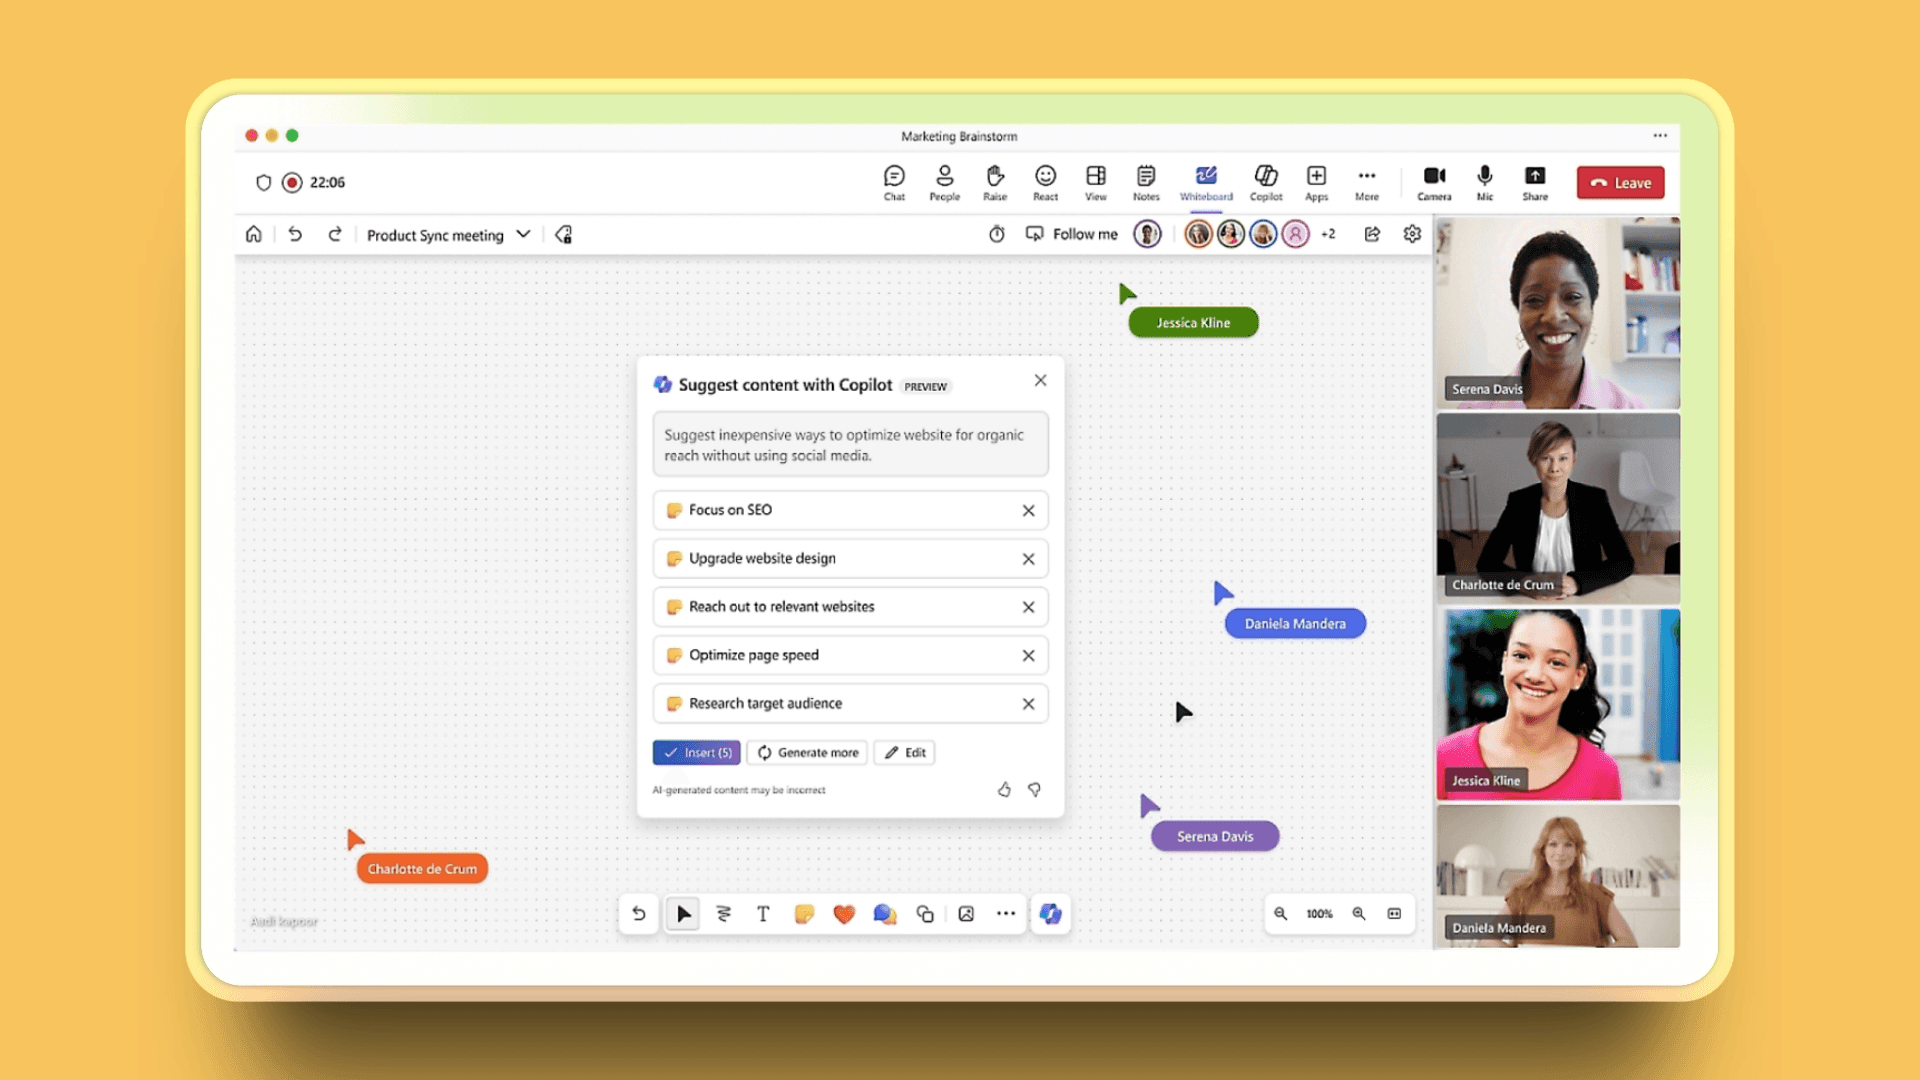
Task: View the recording indicator status
Action: coord(292,183)
